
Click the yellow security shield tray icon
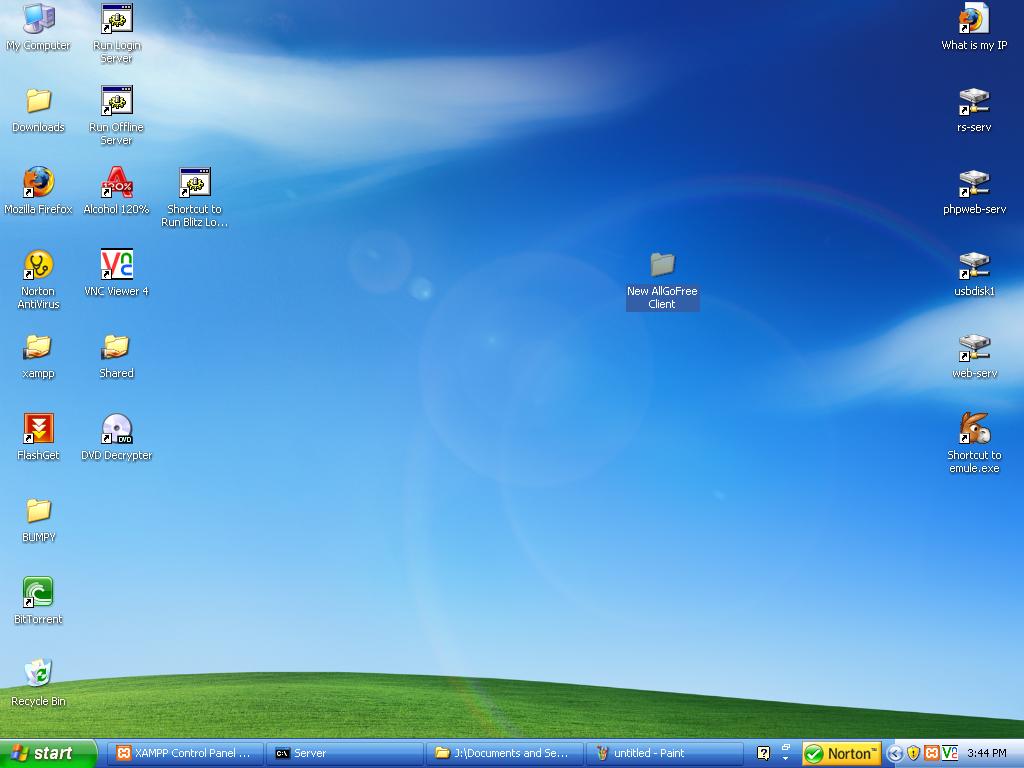[914, 754]
